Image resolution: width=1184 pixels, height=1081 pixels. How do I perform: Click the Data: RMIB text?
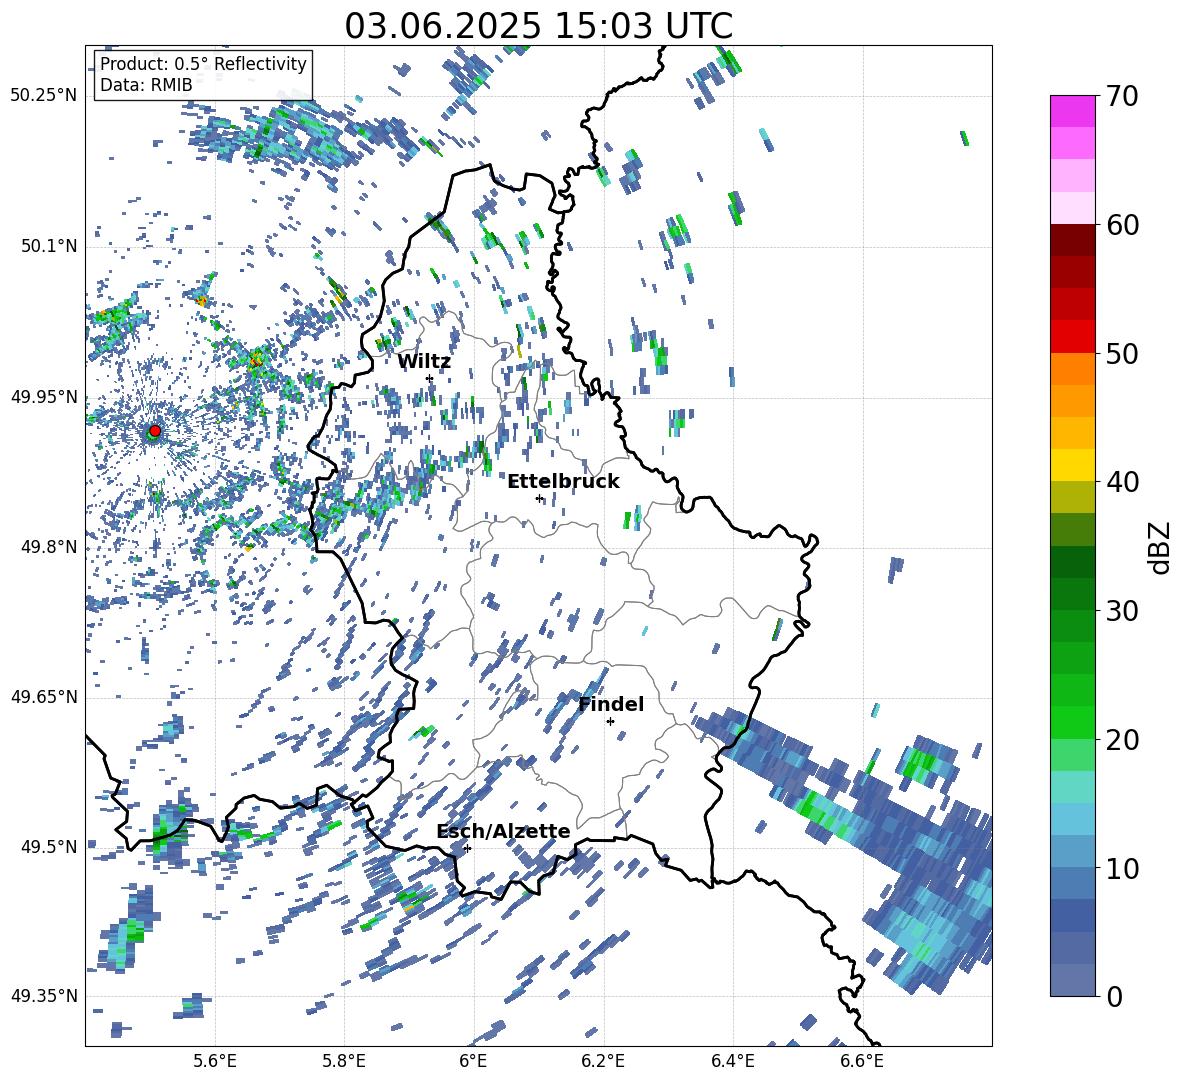146,85
